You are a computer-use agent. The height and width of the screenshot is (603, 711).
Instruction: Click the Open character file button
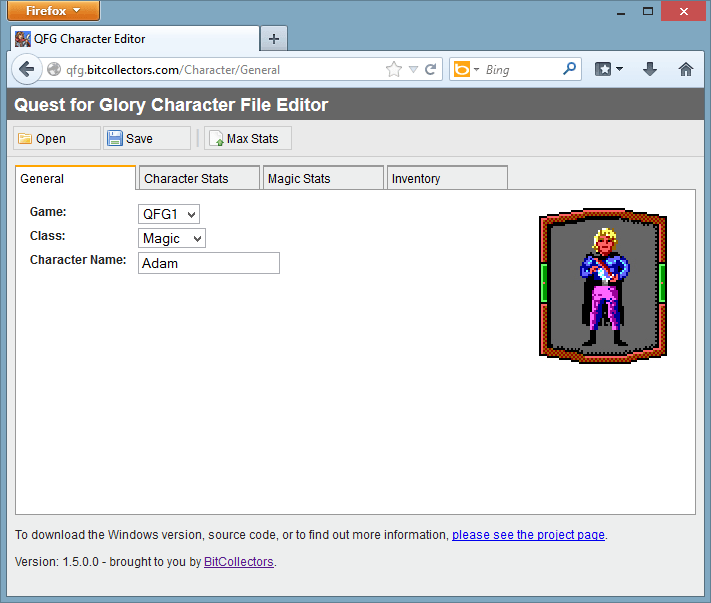point(57,138)
